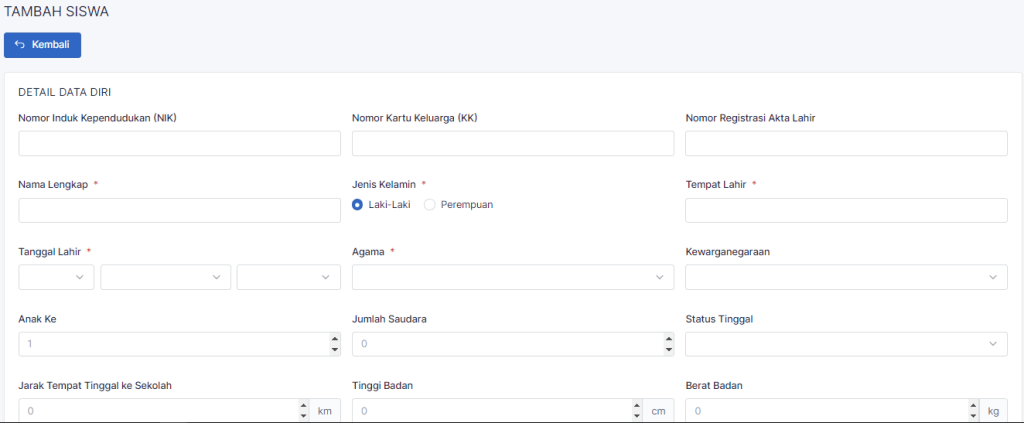Screen dimensions: 1024x423
Task: Open the last Tanggal Lahir year dropdown
Action: tap(288, 277)
